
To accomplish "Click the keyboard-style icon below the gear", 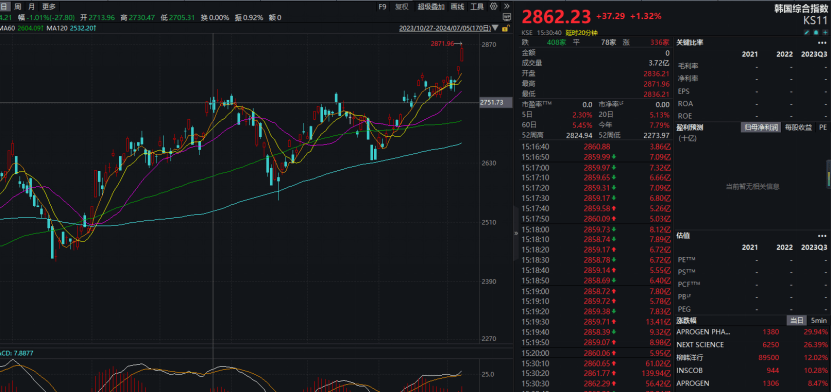I will (507, 17).
